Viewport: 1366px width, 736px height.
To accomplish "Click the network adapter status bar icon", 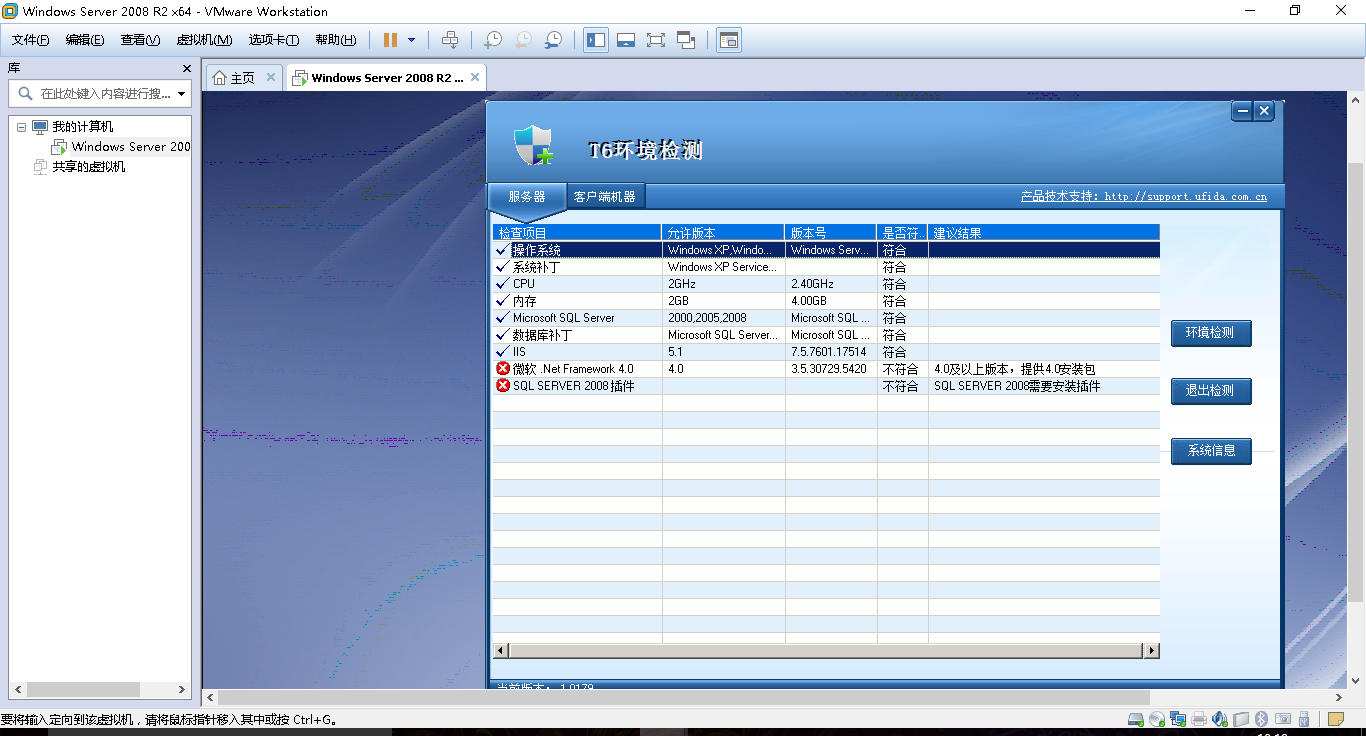I will (x=1178, y=719).
